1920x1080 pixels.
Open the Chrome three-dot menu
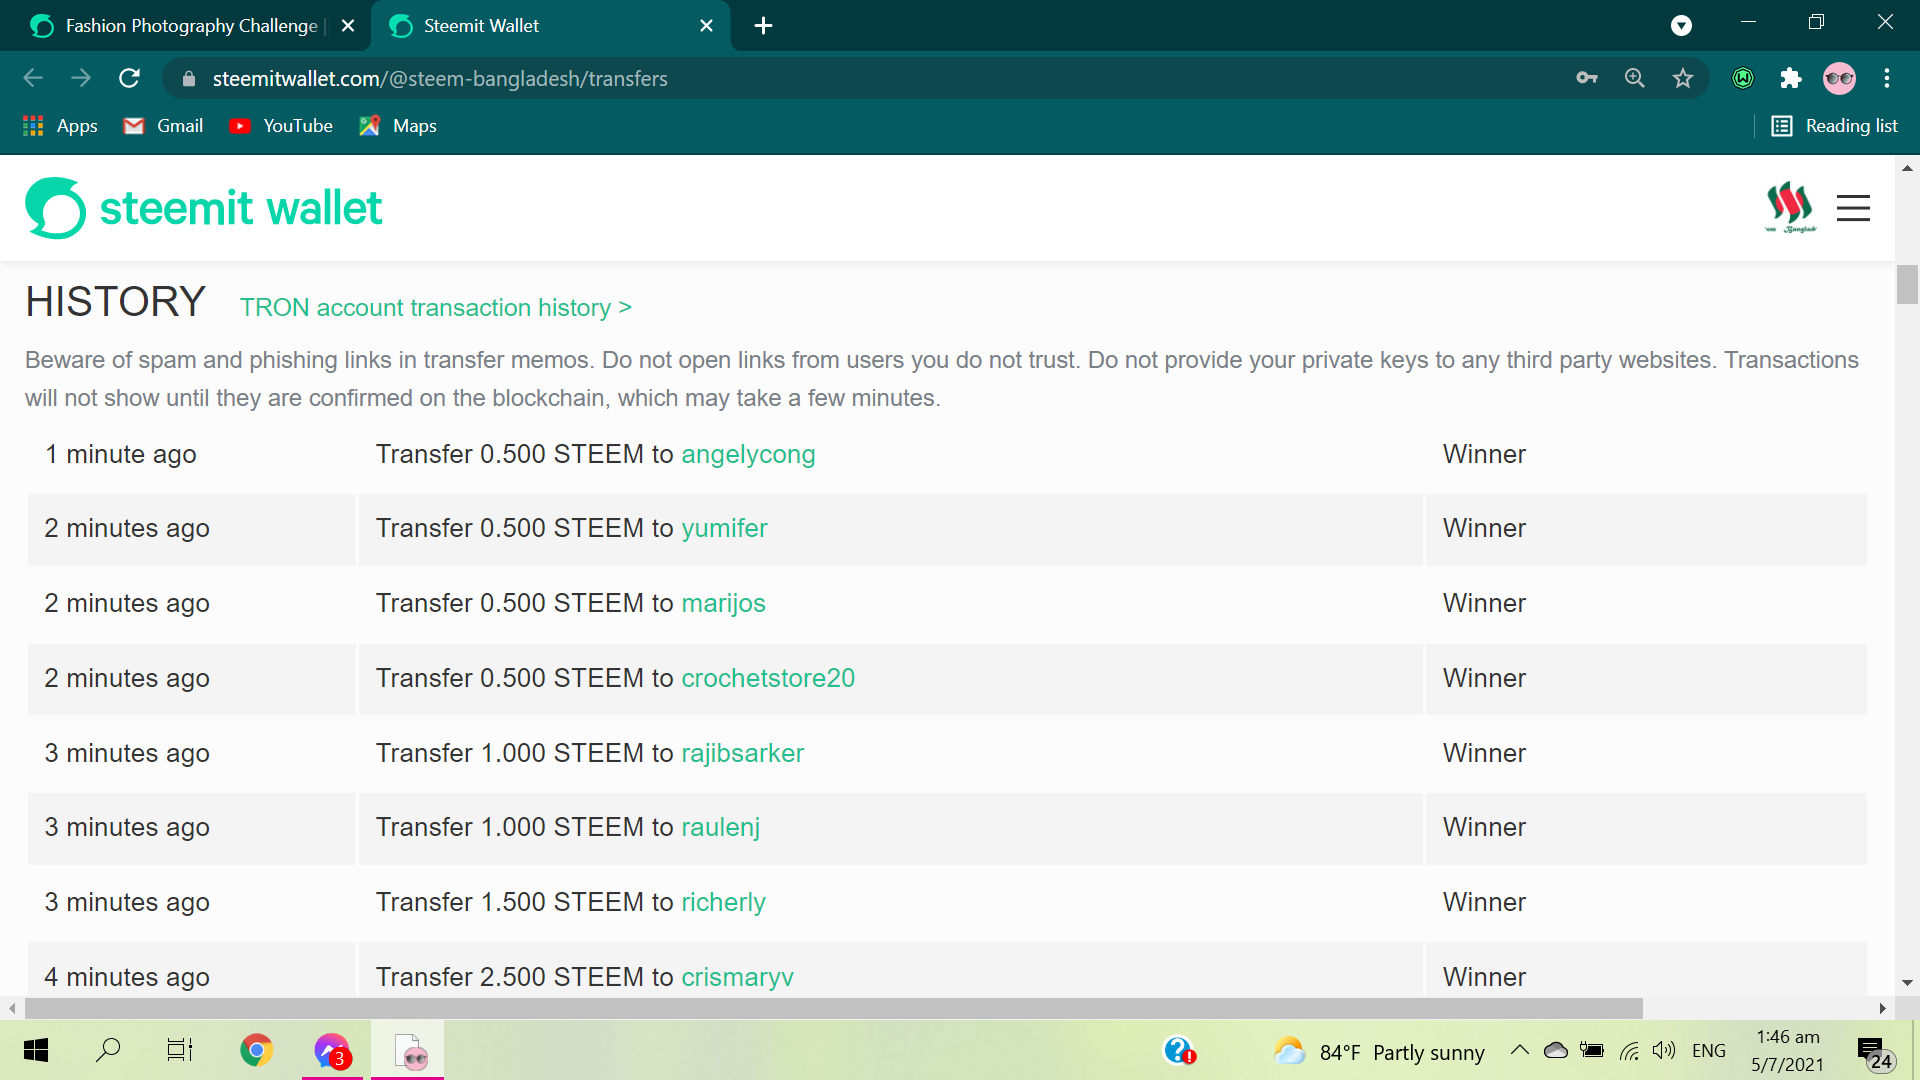click(x=1887, y=78)
